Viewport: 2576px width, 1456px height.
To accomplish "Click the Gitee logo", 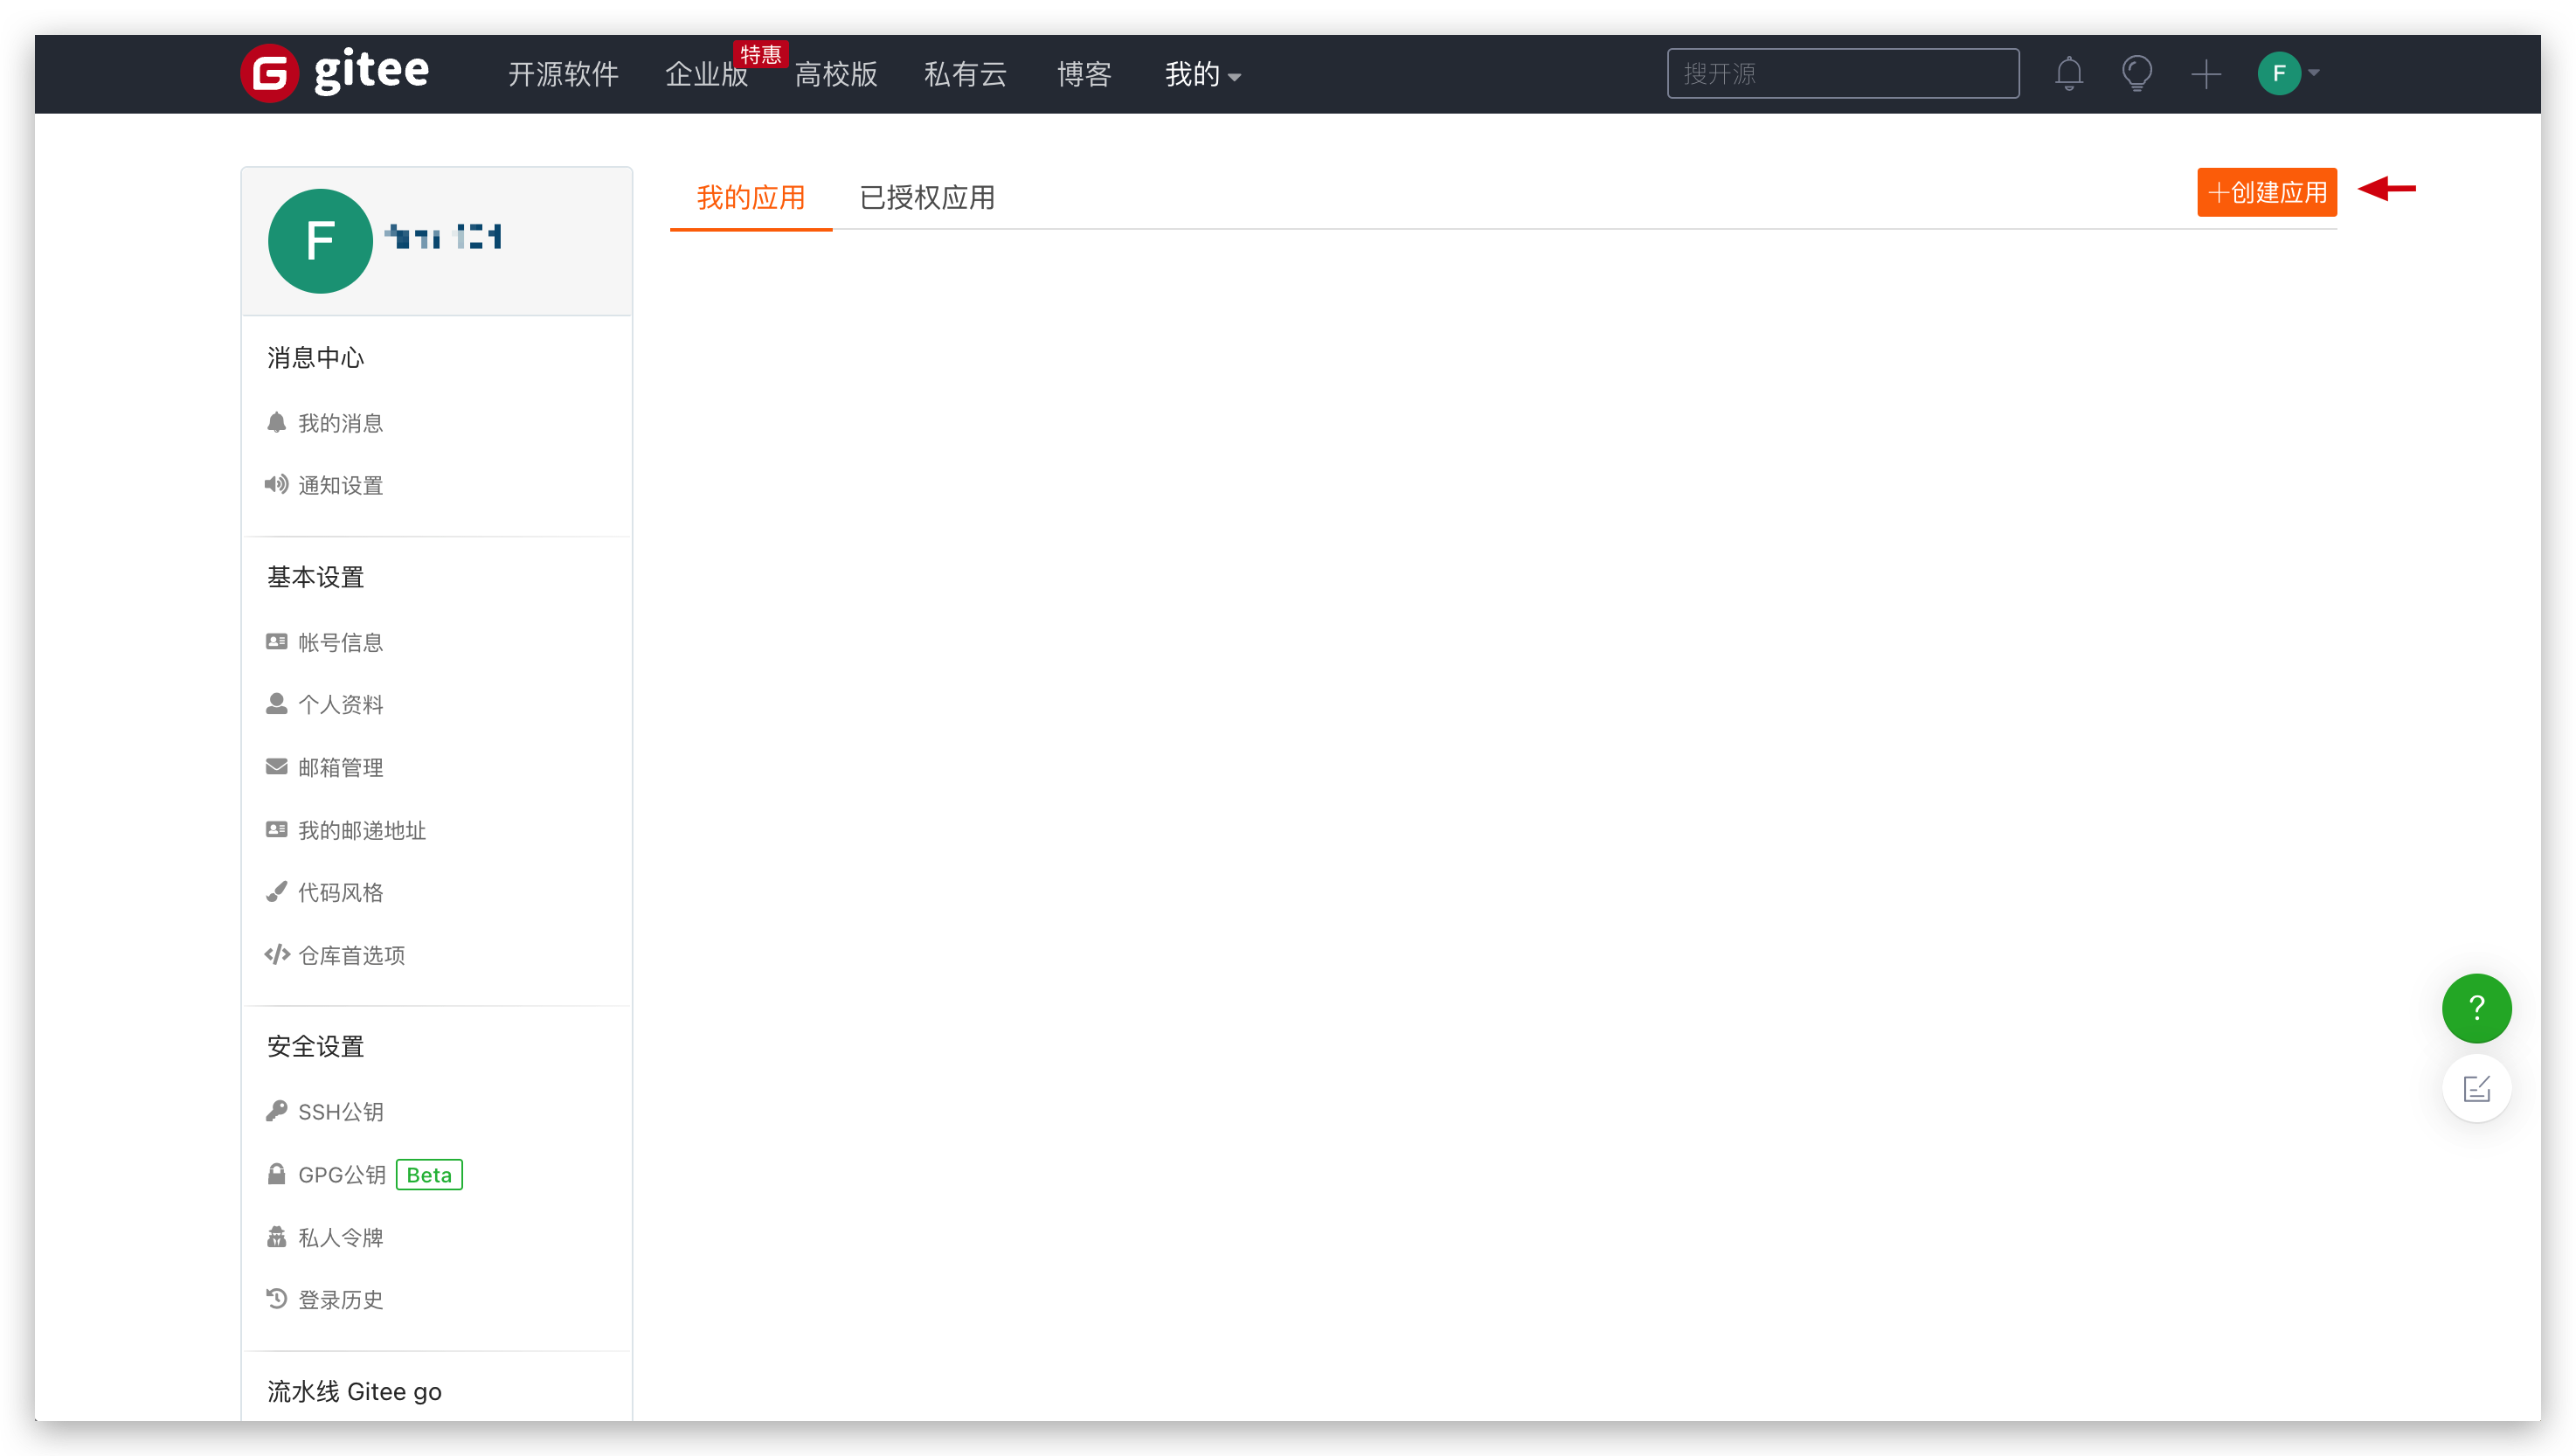I will (335, 73).
